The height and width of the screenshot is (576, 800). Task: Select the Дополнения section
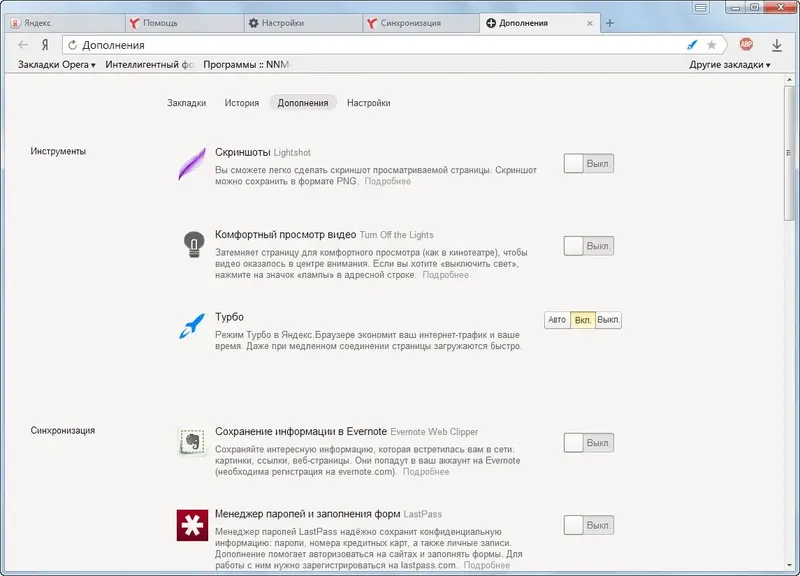point(303,103)
